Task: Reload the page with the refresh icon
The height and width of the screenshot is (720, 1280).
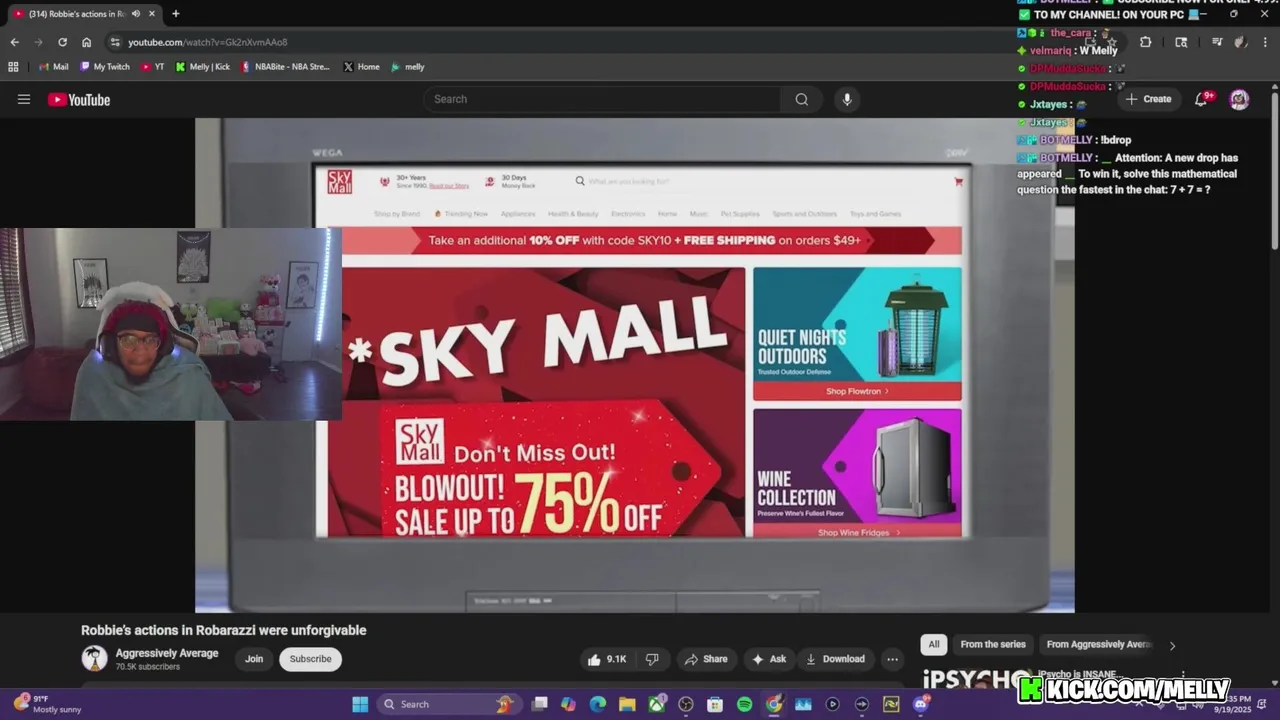Action: [62, 42]
